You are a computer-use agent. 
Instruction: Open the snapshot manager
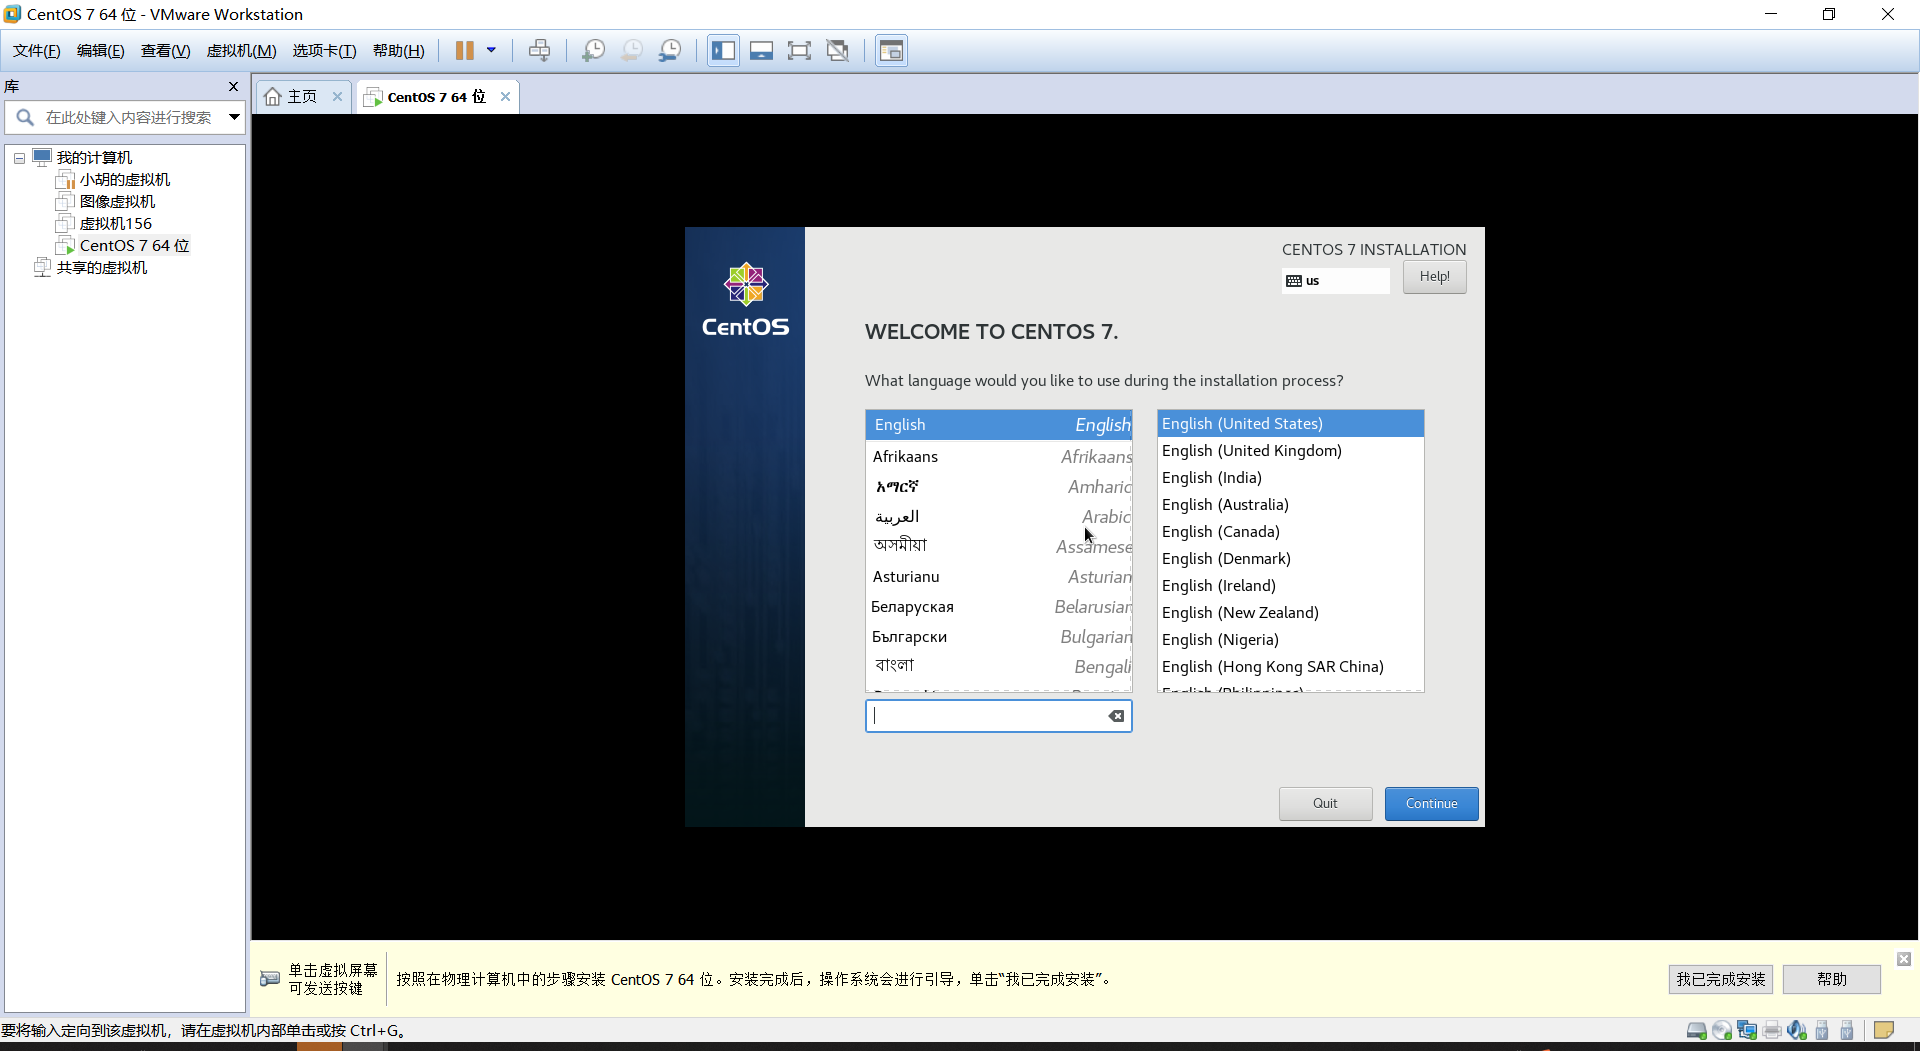coord(670,51)
